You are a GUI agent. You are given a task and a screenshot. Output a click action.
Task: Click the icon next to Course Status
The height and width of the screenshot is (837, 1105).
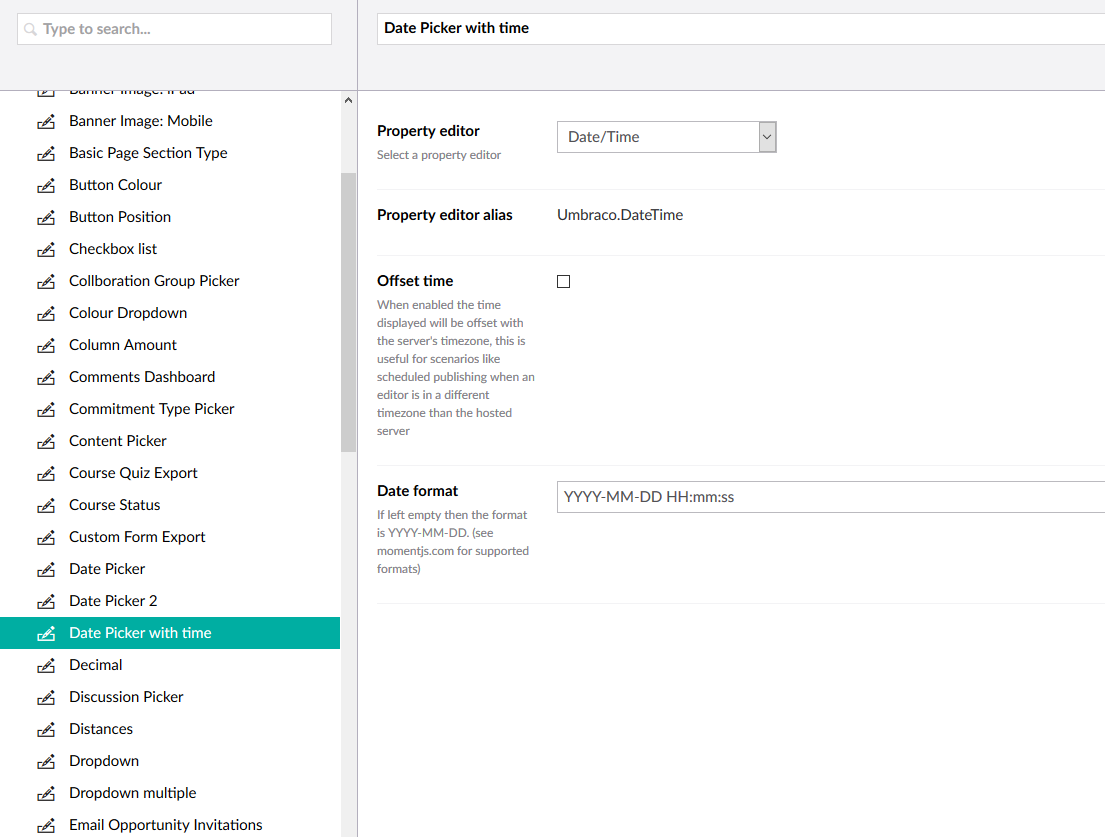coord(46,506)
